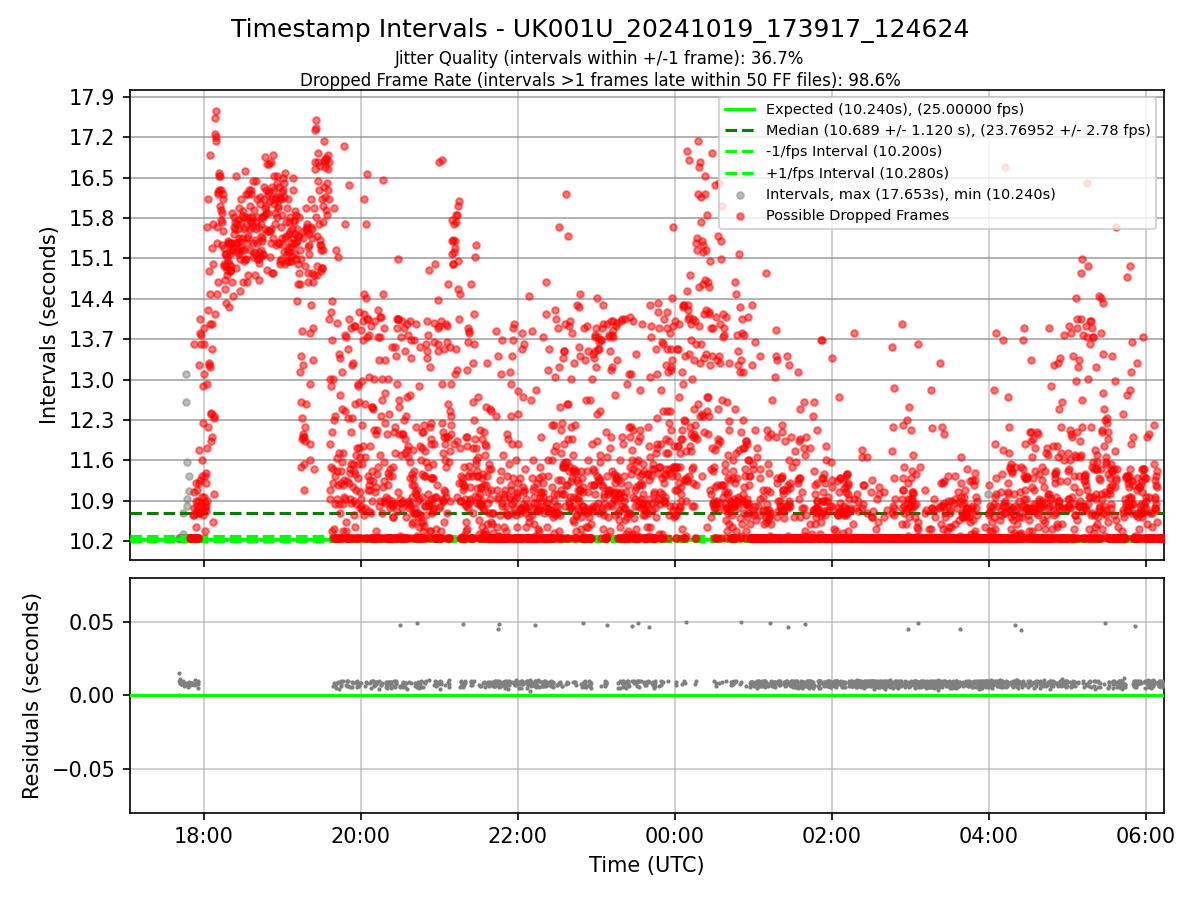This screenshot has height=900, width=1200.
Task: Select the Jitter Quality 36.7% subtitle
Action: pos(600,58)
